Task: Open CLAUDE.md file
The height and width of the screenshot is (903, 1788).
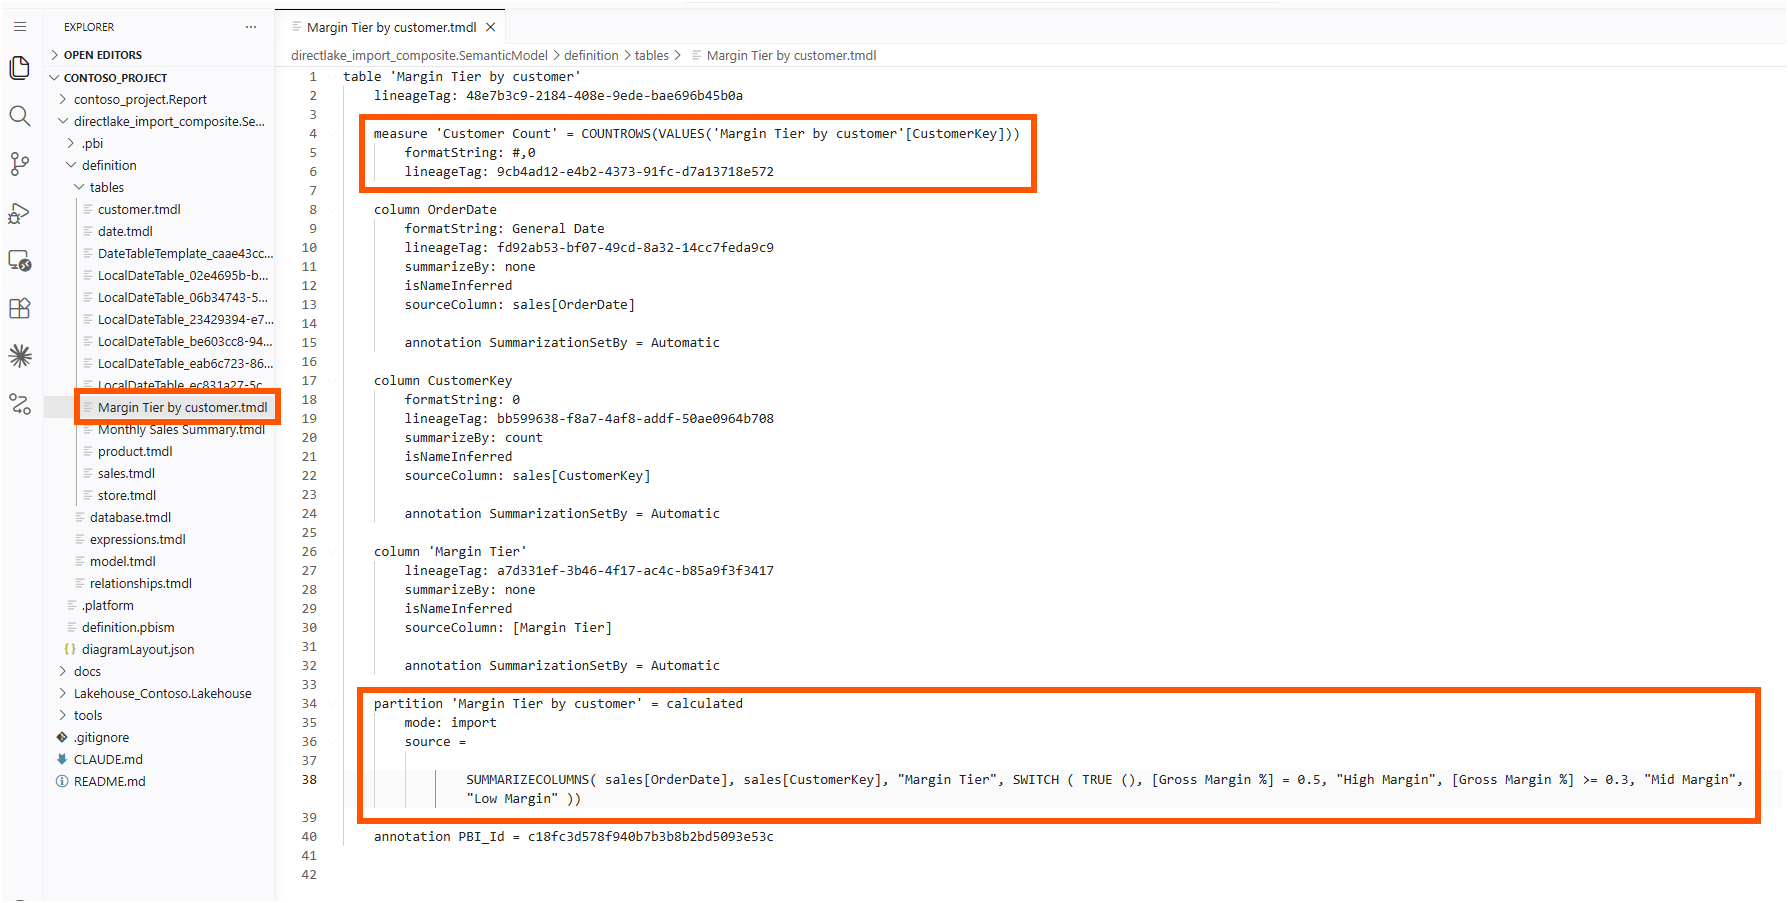Action: [108, 759]
